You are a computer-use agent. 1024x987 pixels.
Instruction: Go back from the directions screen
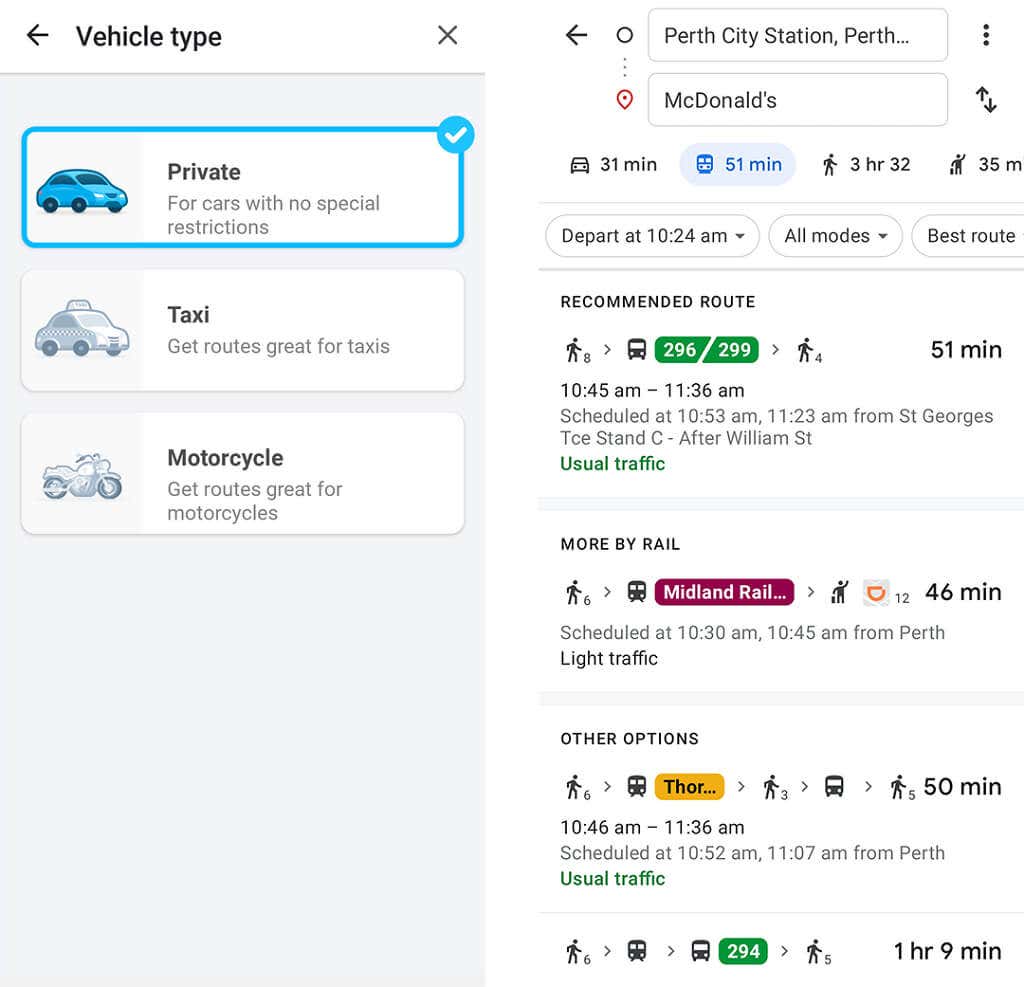[x=576, y=36]
